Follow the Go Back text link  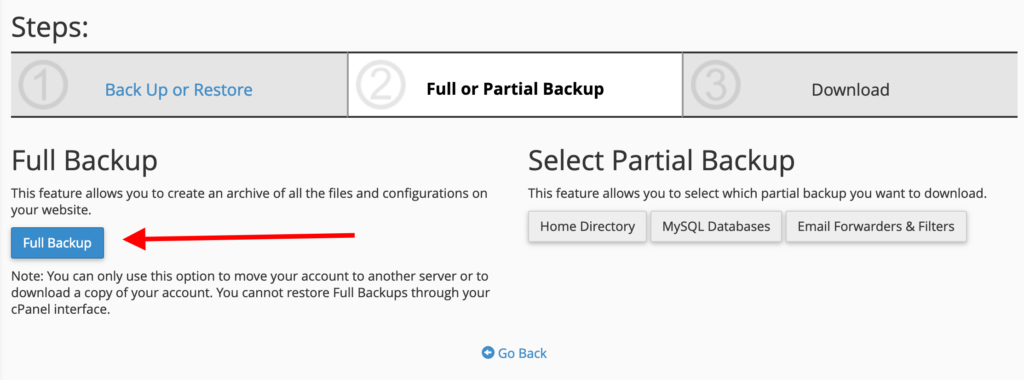point(522,353)
